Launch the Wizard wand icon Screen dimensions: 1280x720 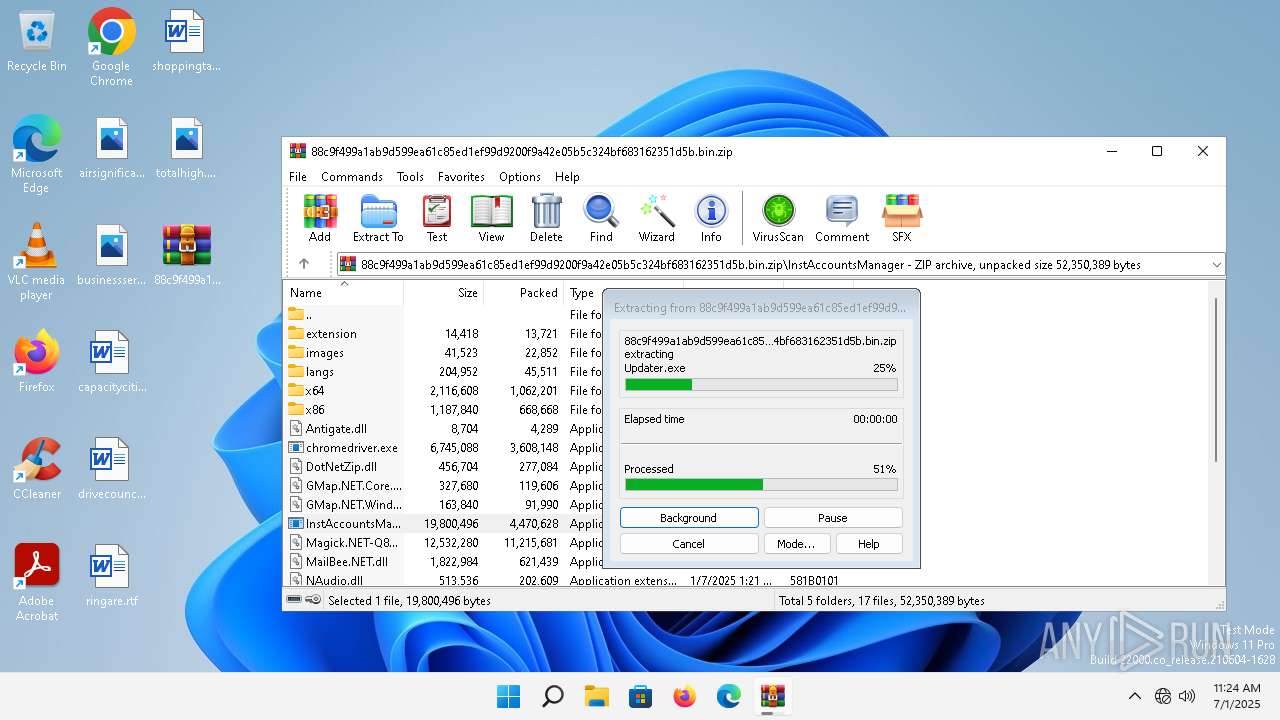click(x=657, y=218)
